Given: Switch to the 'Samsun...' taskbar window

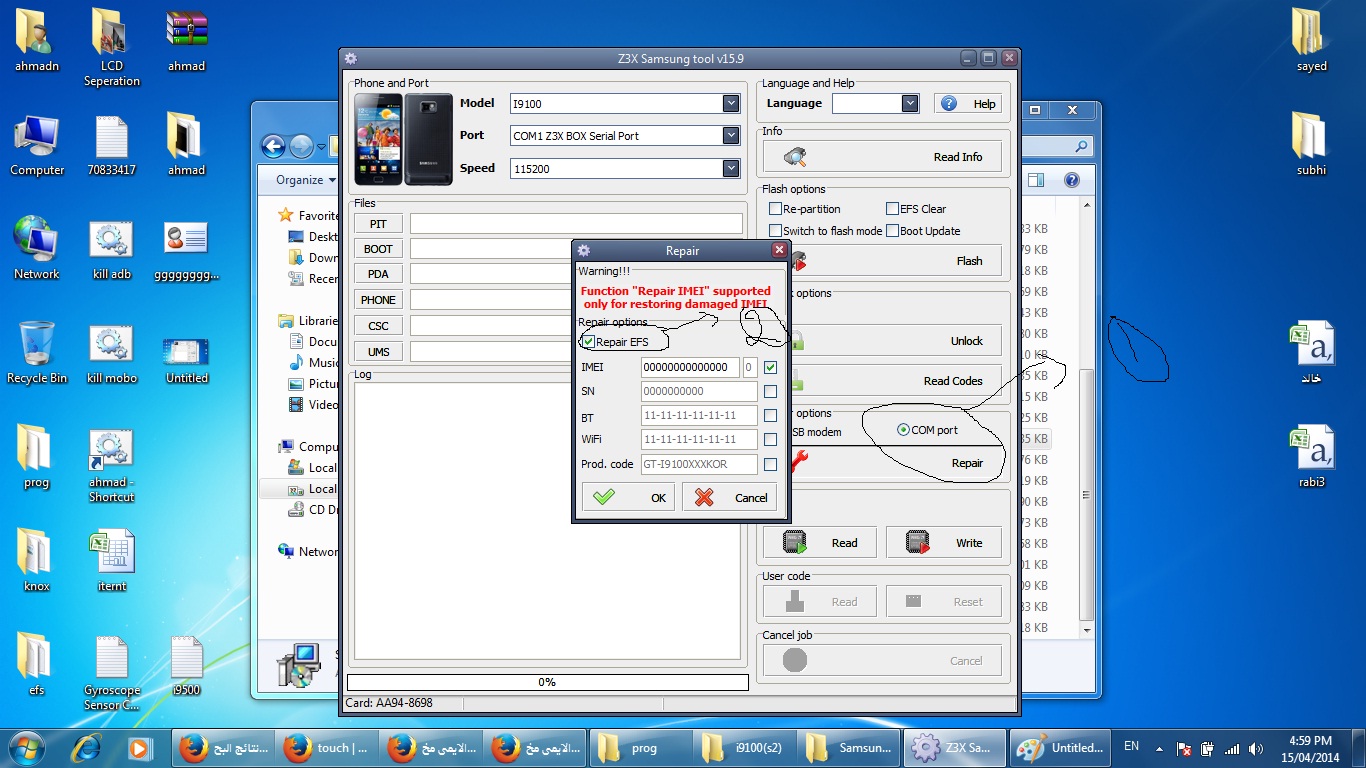Looking at the screenshot, I should pyautogui.click(x=847, y=748).
